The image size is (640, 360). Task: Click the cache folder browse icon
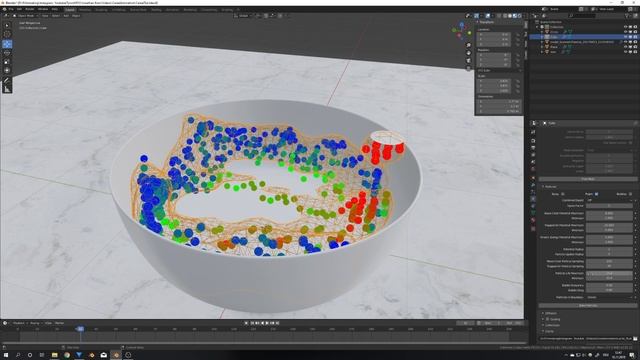pyautogui.click(x=635, y=338)
